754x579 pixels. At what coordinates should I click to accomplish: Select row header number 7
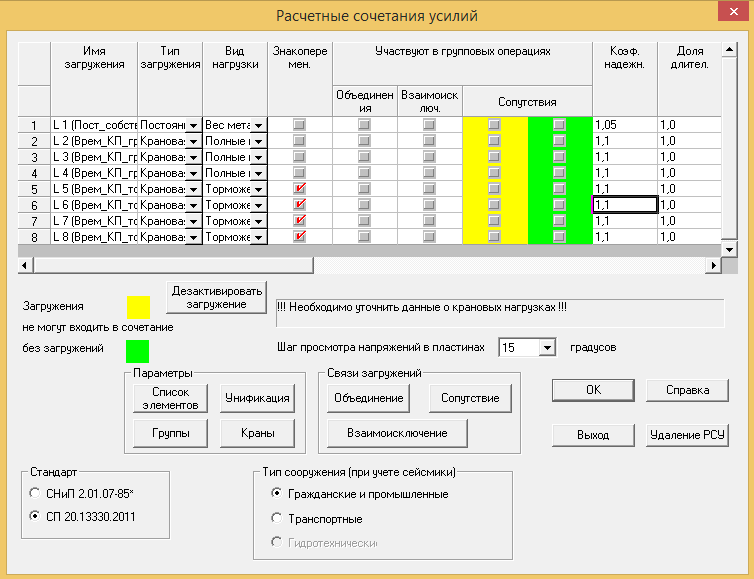pos(34,221)
